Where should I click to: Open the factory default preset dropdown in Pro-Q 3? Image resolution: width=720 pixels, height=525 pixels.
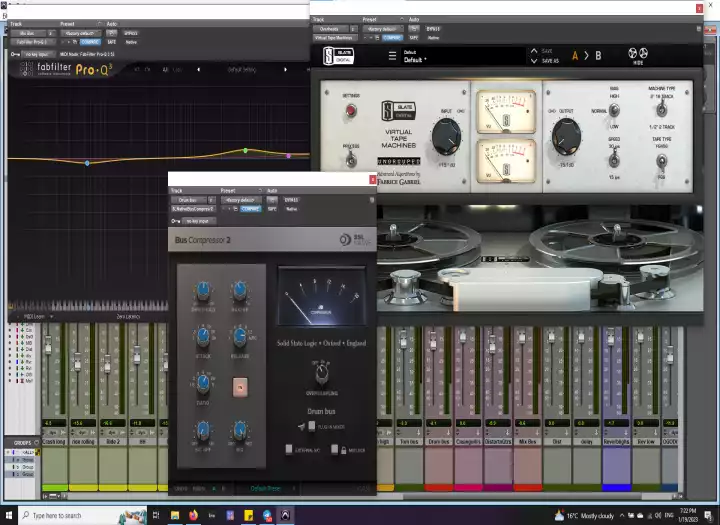(80, 34)
